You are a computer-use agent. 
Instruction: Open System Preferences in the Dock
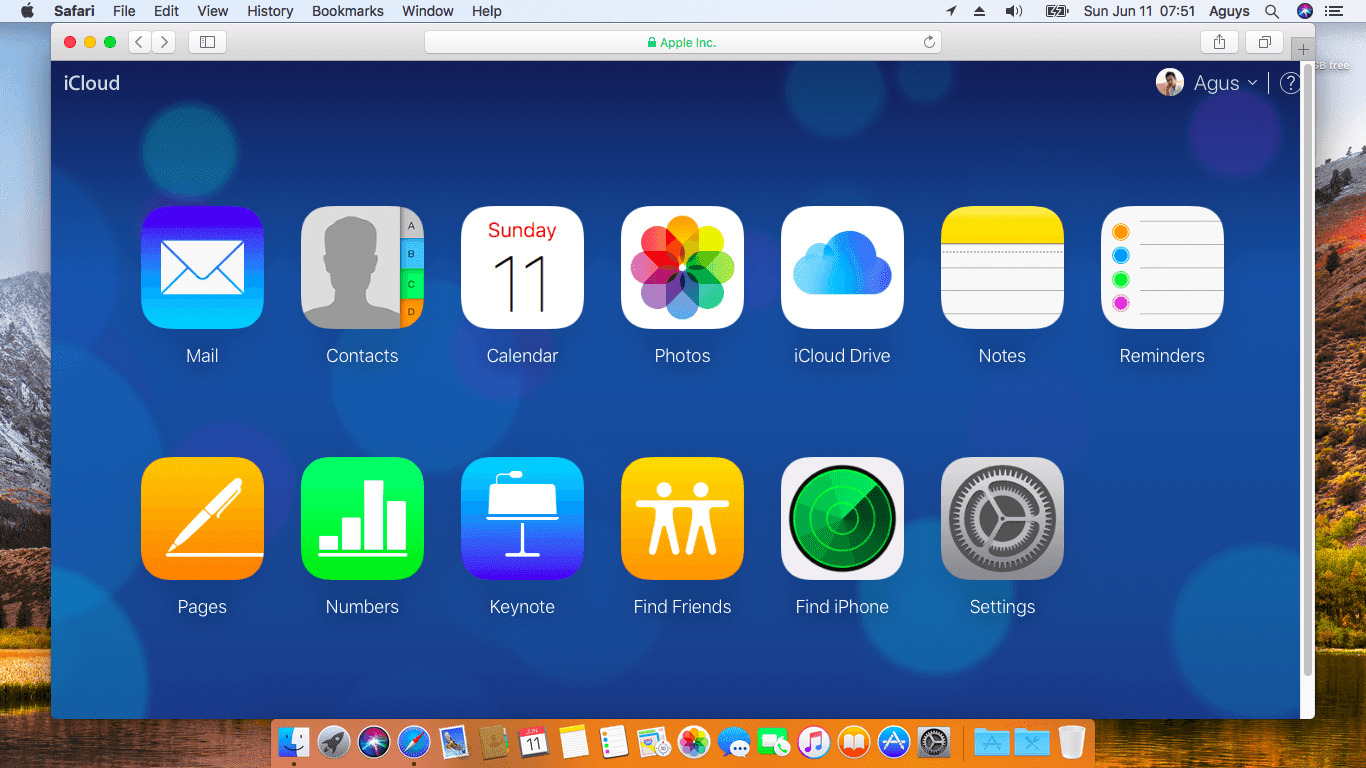click(933, 742)
